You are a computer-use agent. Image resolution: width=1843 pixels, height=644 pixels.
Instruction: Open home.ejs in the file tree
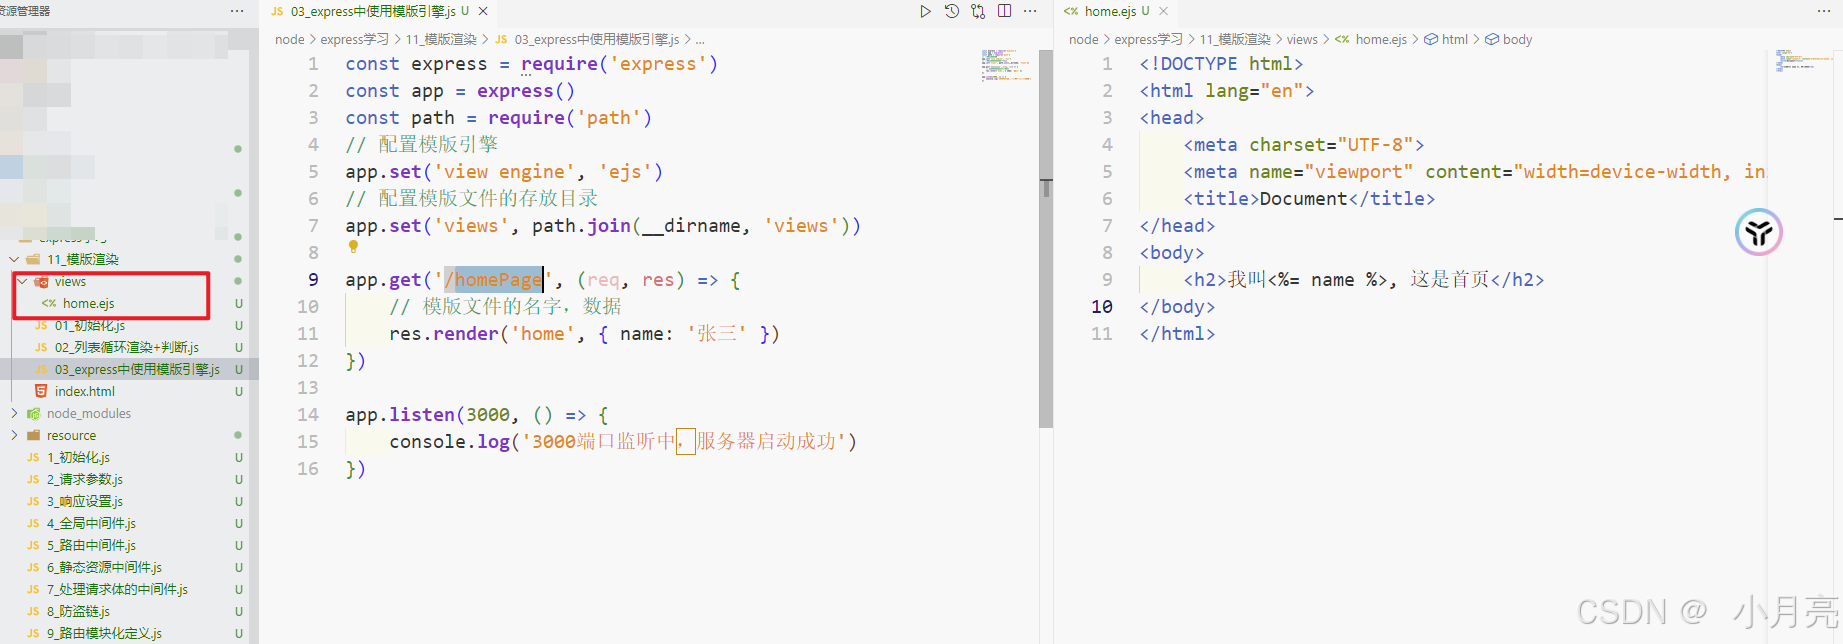[x=88, y=303]
